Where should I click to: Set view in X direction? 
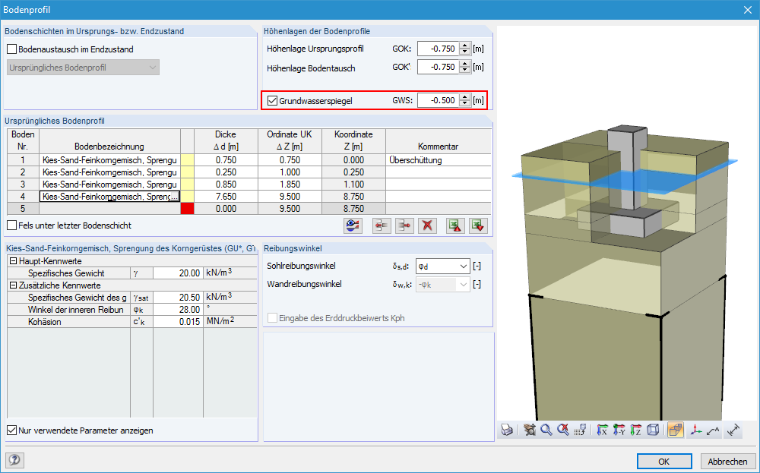(602, 430)
